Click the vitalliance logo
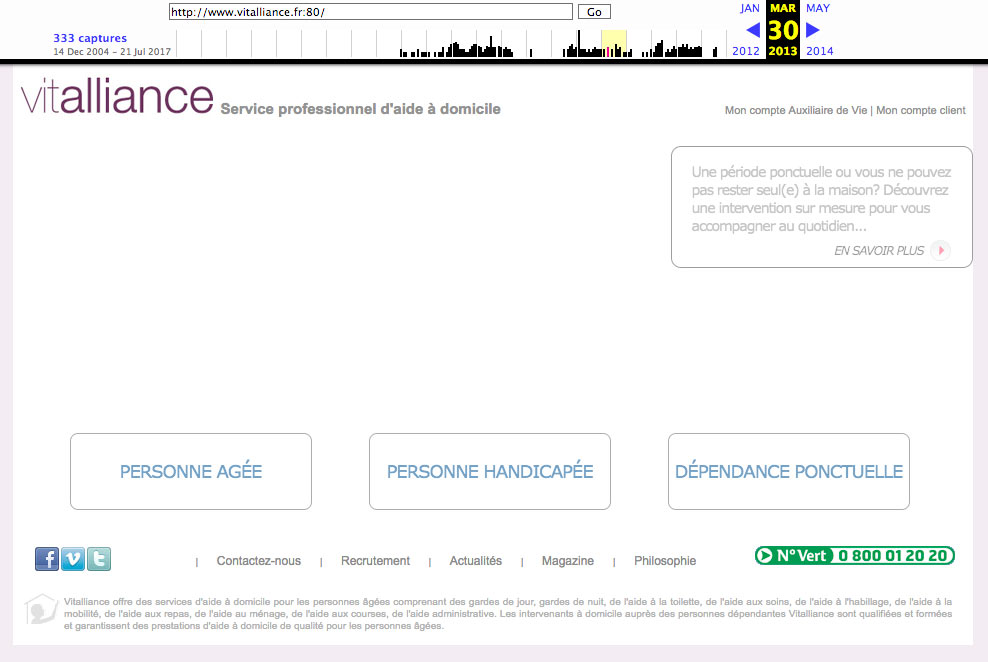 coord(117,96)
